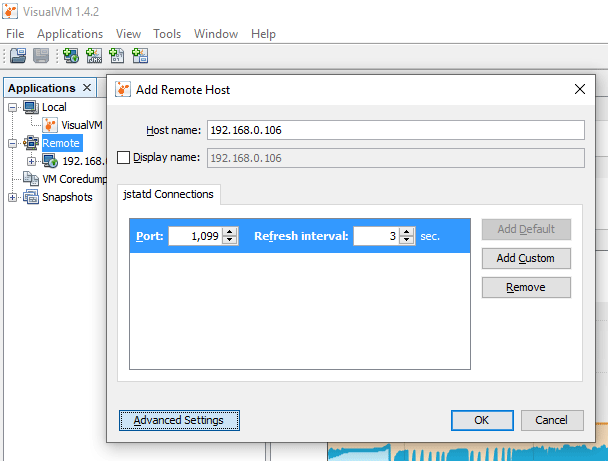Click the Refresh interval value field
This screenshot has width=608, height=461.
(x=376, y=236)
